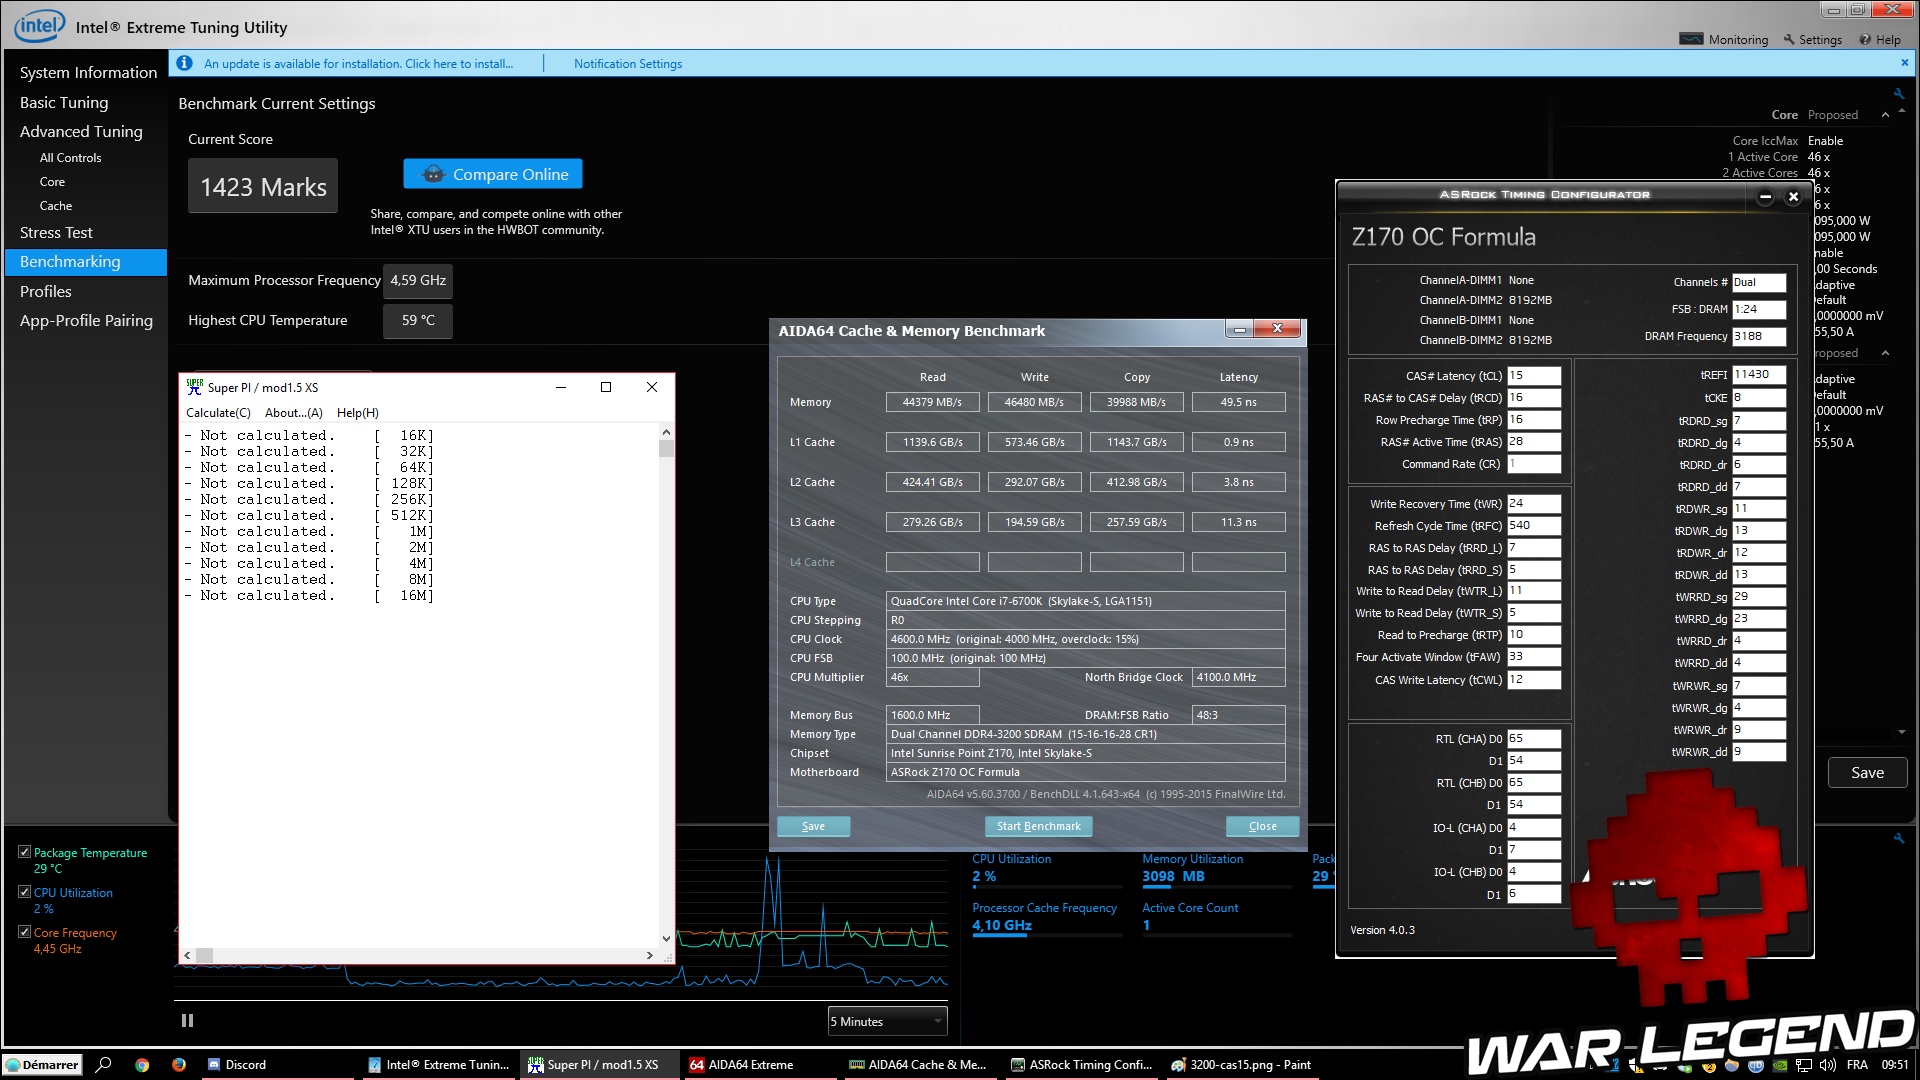
Task: Click the CAS# Latency tCL field
Action: click(1534, 376)
